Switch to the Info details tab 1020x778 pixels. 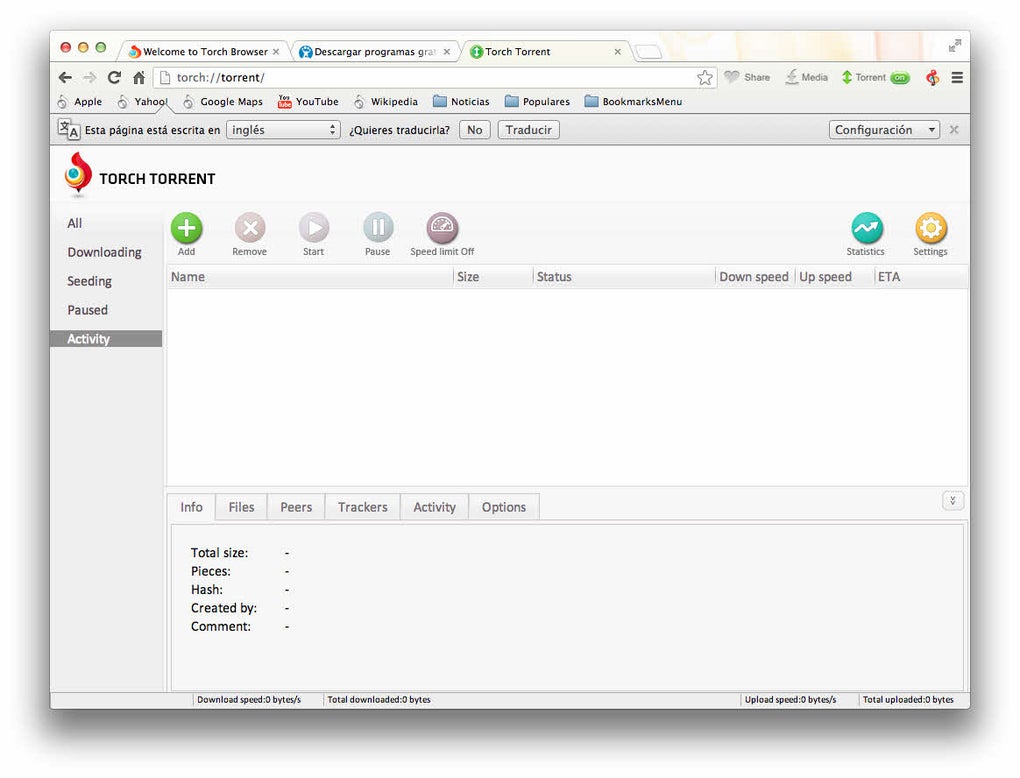coord(191,507)
